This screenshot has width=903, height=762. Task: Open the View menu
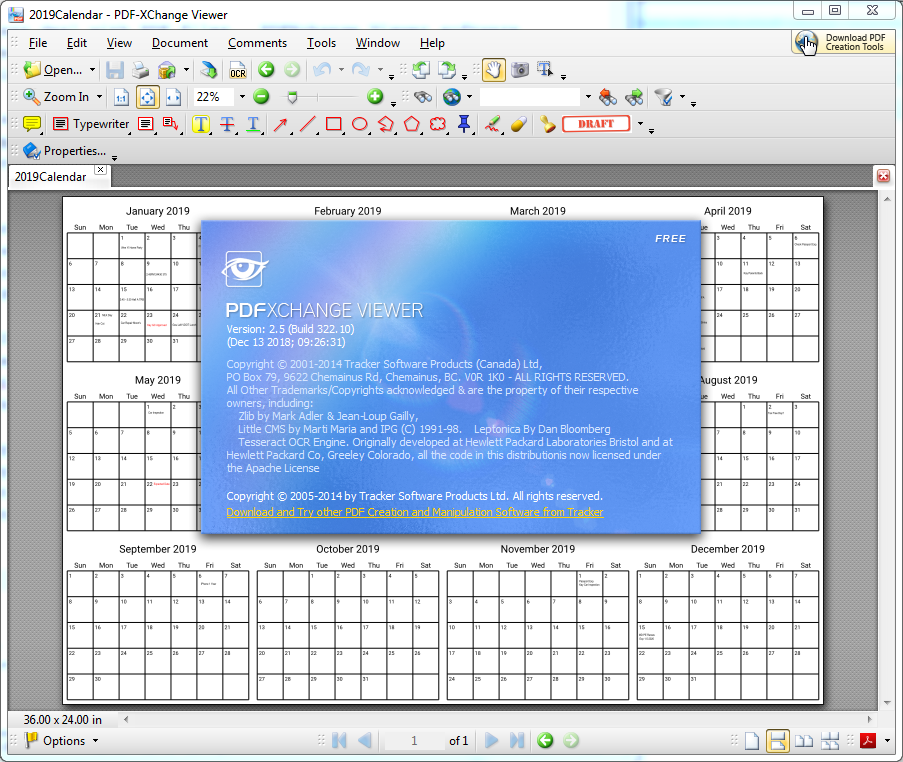[119, 43]
